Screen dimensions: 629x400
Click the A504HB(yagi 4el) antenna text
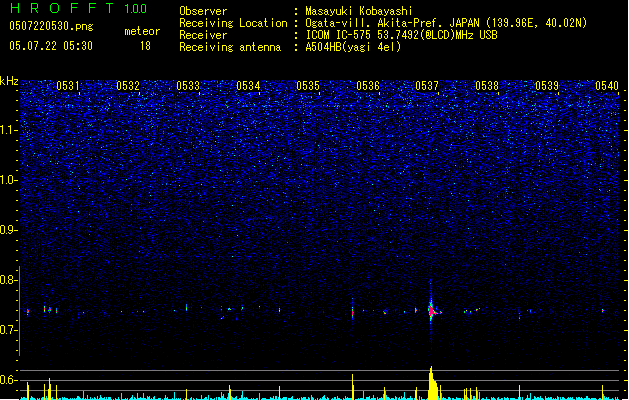(353, 47)
